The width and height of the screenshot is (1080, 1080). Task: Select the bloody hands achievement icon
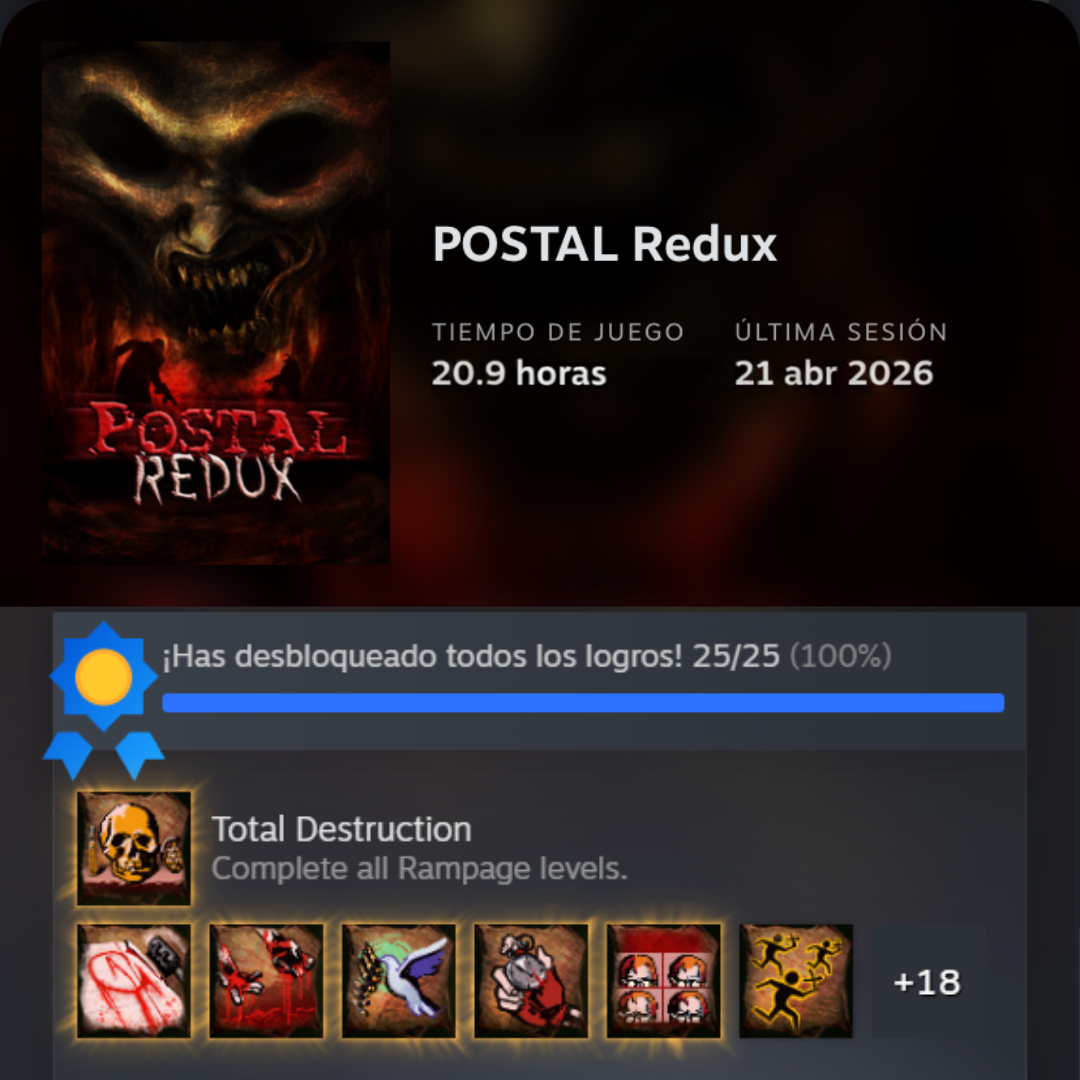pos(266,981)
